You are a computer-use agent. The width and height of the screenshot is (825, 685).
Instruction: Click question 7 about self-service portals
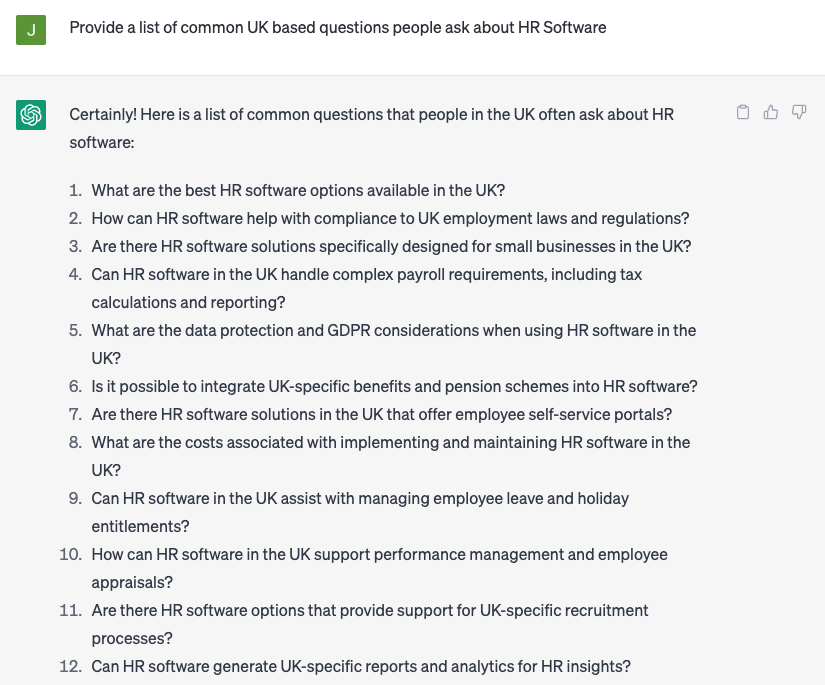point(382,414)
